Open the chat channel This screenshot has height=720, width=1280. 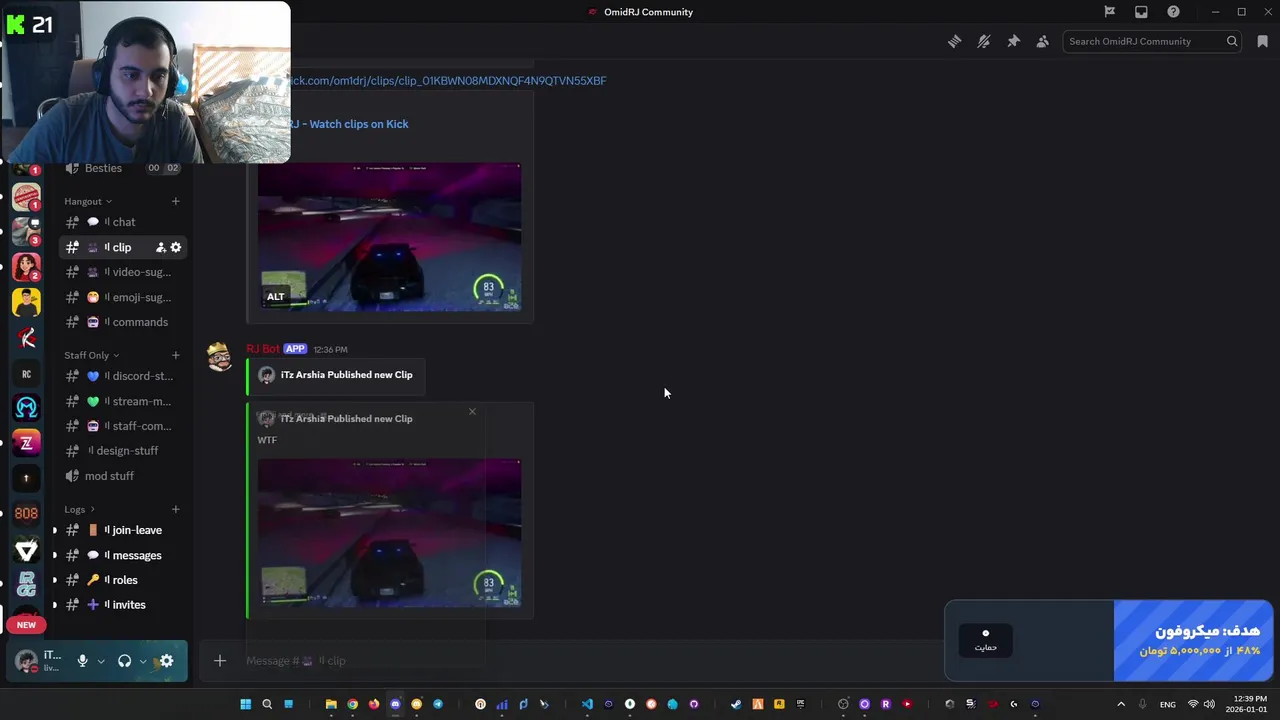pyautogui.click(x=122, y=222)
